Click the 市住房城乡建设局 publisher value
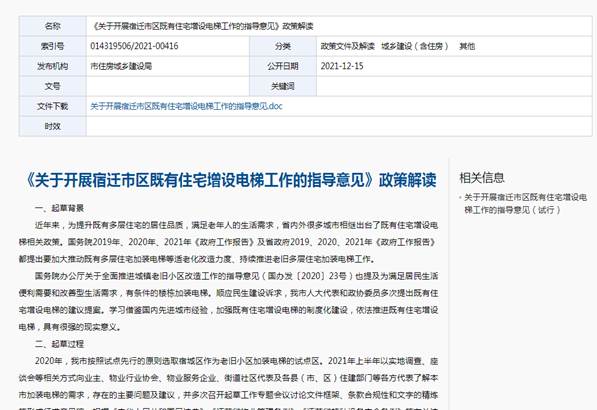 121,66
